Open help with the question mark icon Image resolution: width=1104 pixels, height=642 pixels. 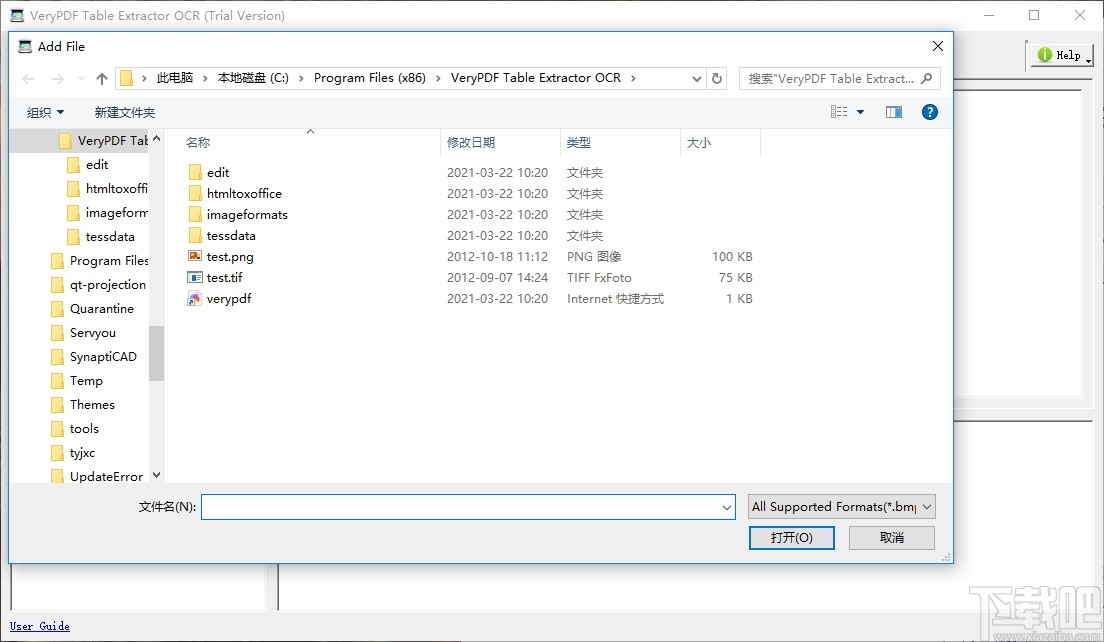930,112
